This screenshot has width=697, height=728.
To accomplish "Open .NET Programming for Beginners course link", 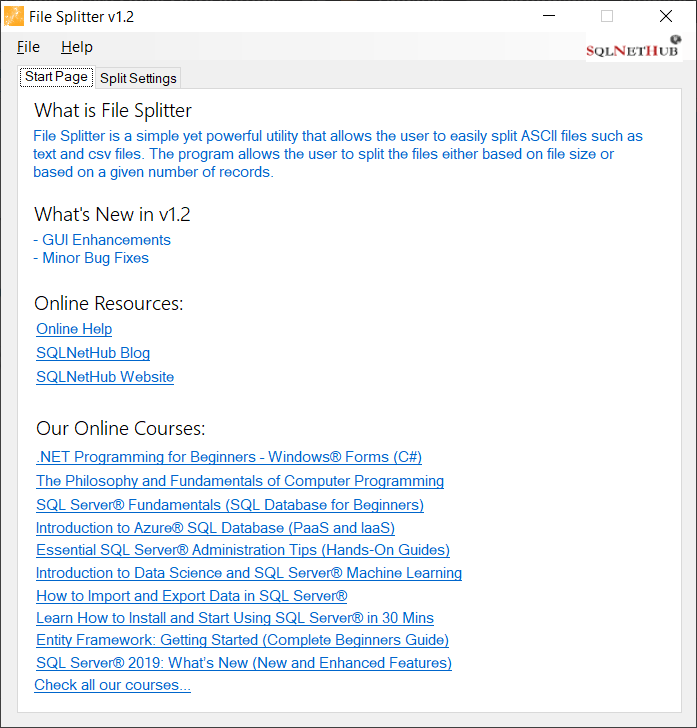I will (x=229, y=457).
